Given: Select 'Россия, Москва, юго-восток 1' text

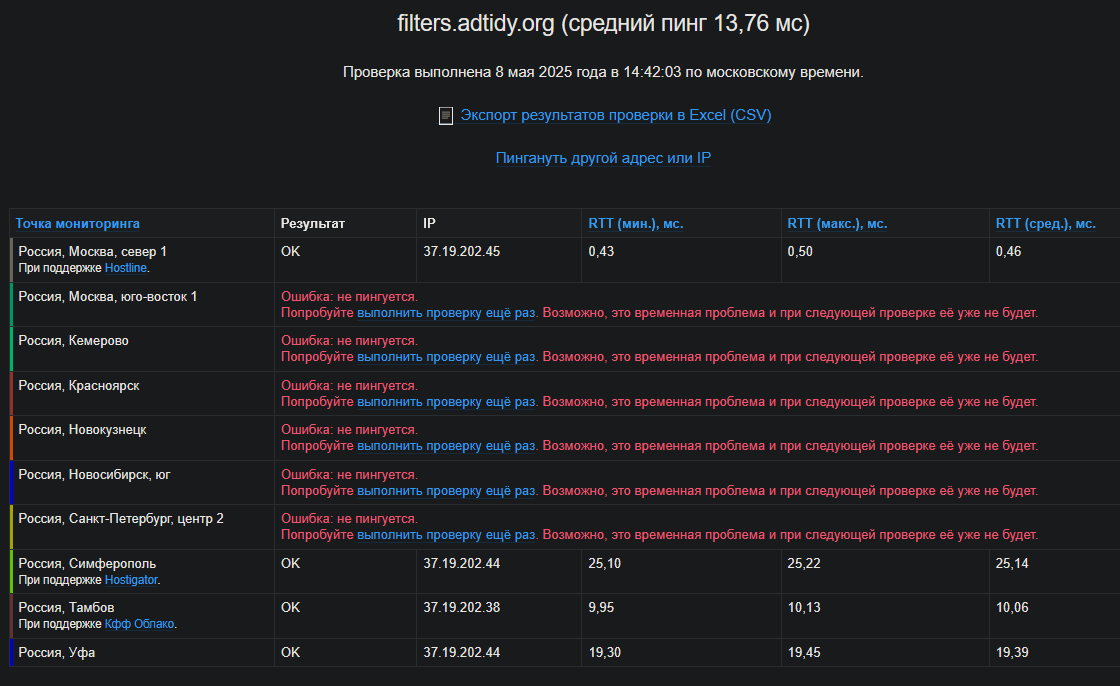Looking at the screenshot, I should pos(108,297).
